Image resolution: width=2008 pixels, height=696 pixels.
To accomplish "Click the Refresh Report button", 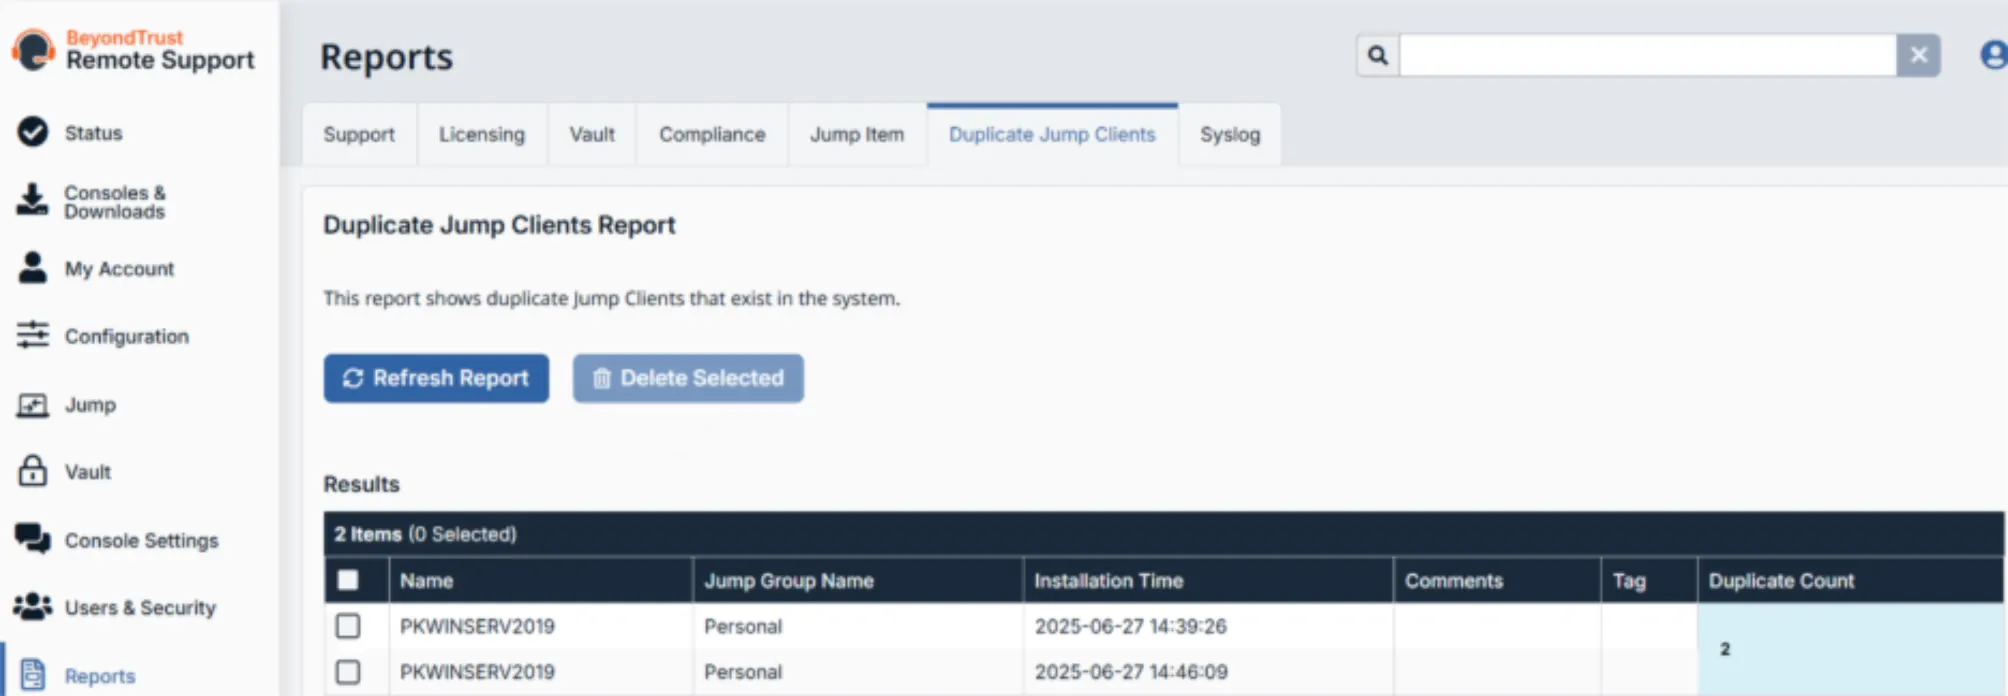I will tap(436, 378).
